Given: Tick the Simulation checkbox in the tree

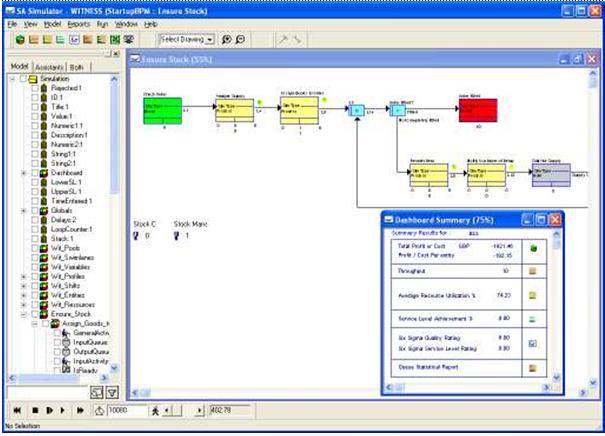Looking at the screenshot, I should click(x=24, y=79).
